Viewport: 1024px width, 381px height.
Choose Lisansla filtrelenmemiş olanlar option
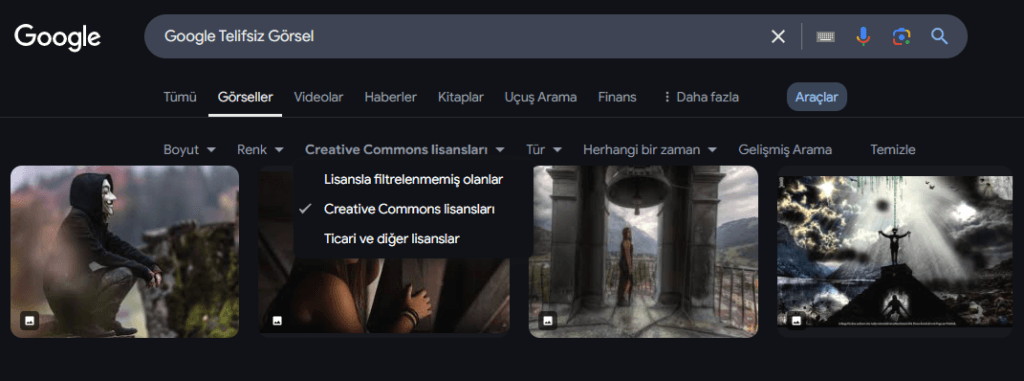point(413,179)
